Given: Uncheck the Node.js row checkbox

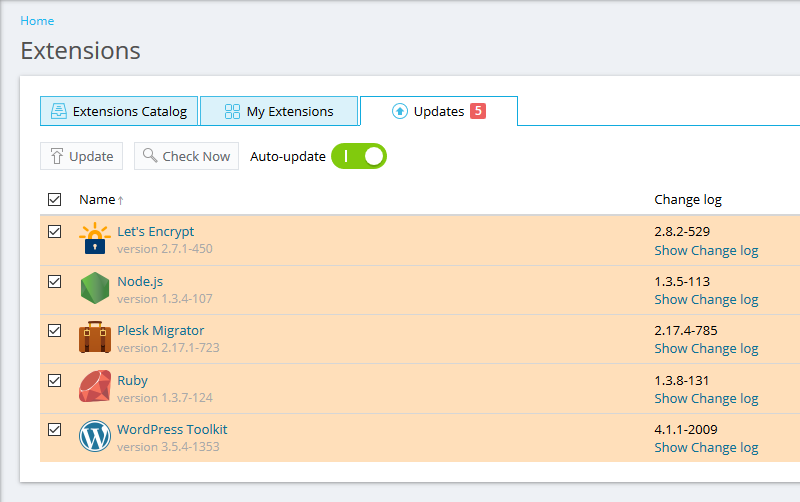Looking at the screenshot, I should 55,282.
